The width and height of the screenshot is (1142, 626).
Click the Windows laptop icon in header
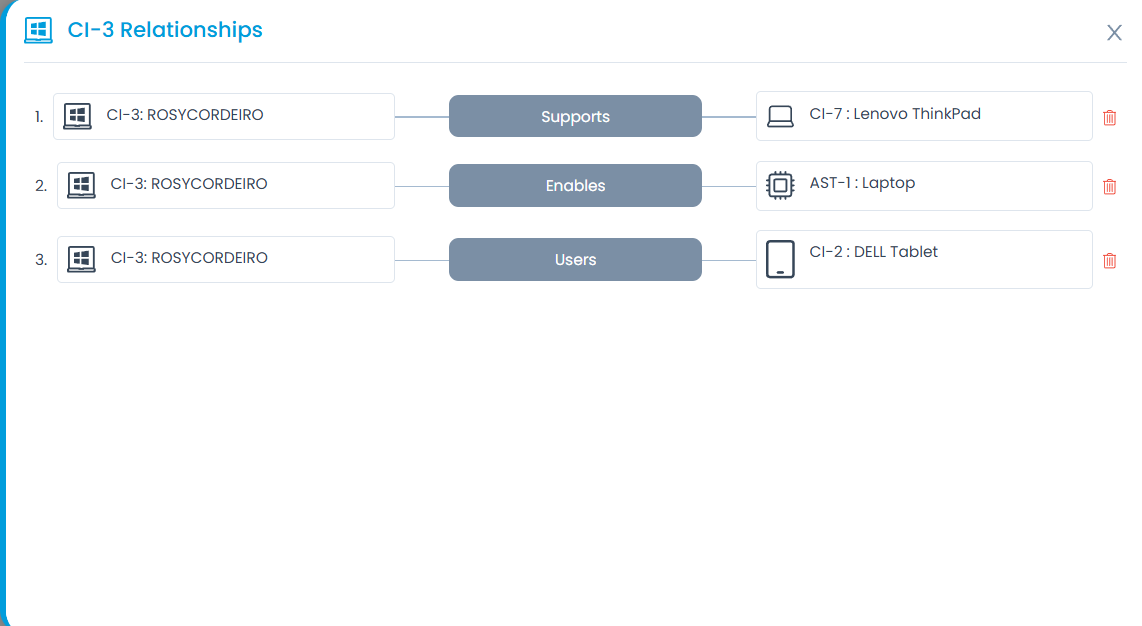(x=38, y=30)
